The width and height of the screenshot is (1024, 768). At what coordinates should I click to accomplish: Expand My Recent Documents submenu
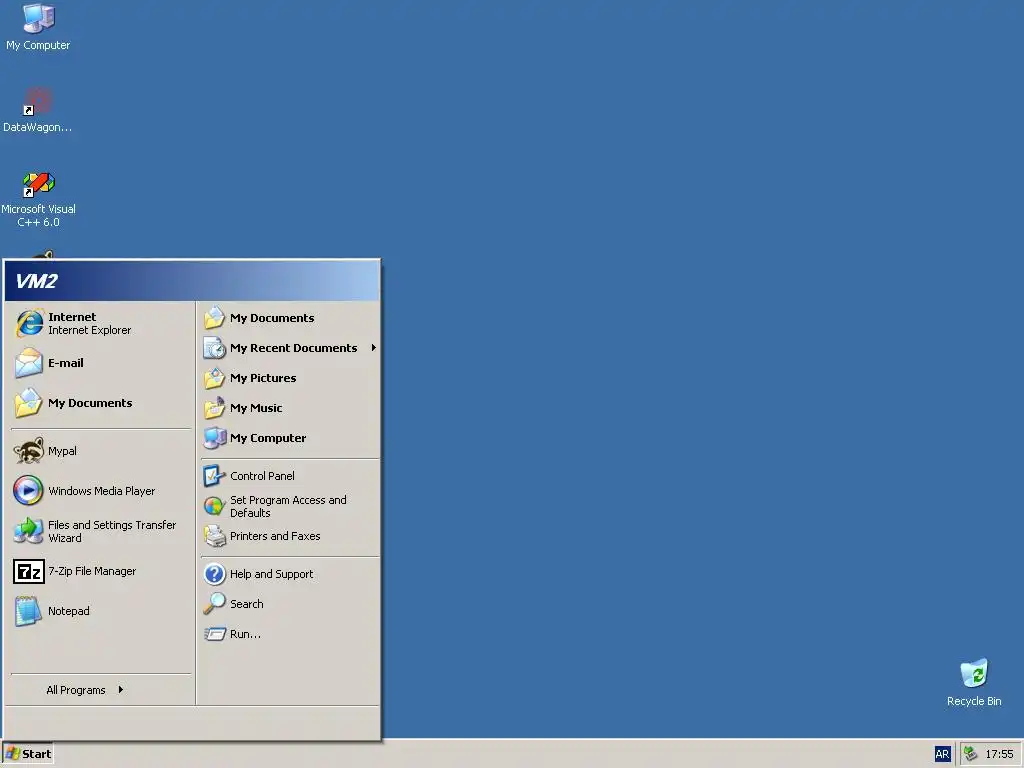click(x=289, y=348)
